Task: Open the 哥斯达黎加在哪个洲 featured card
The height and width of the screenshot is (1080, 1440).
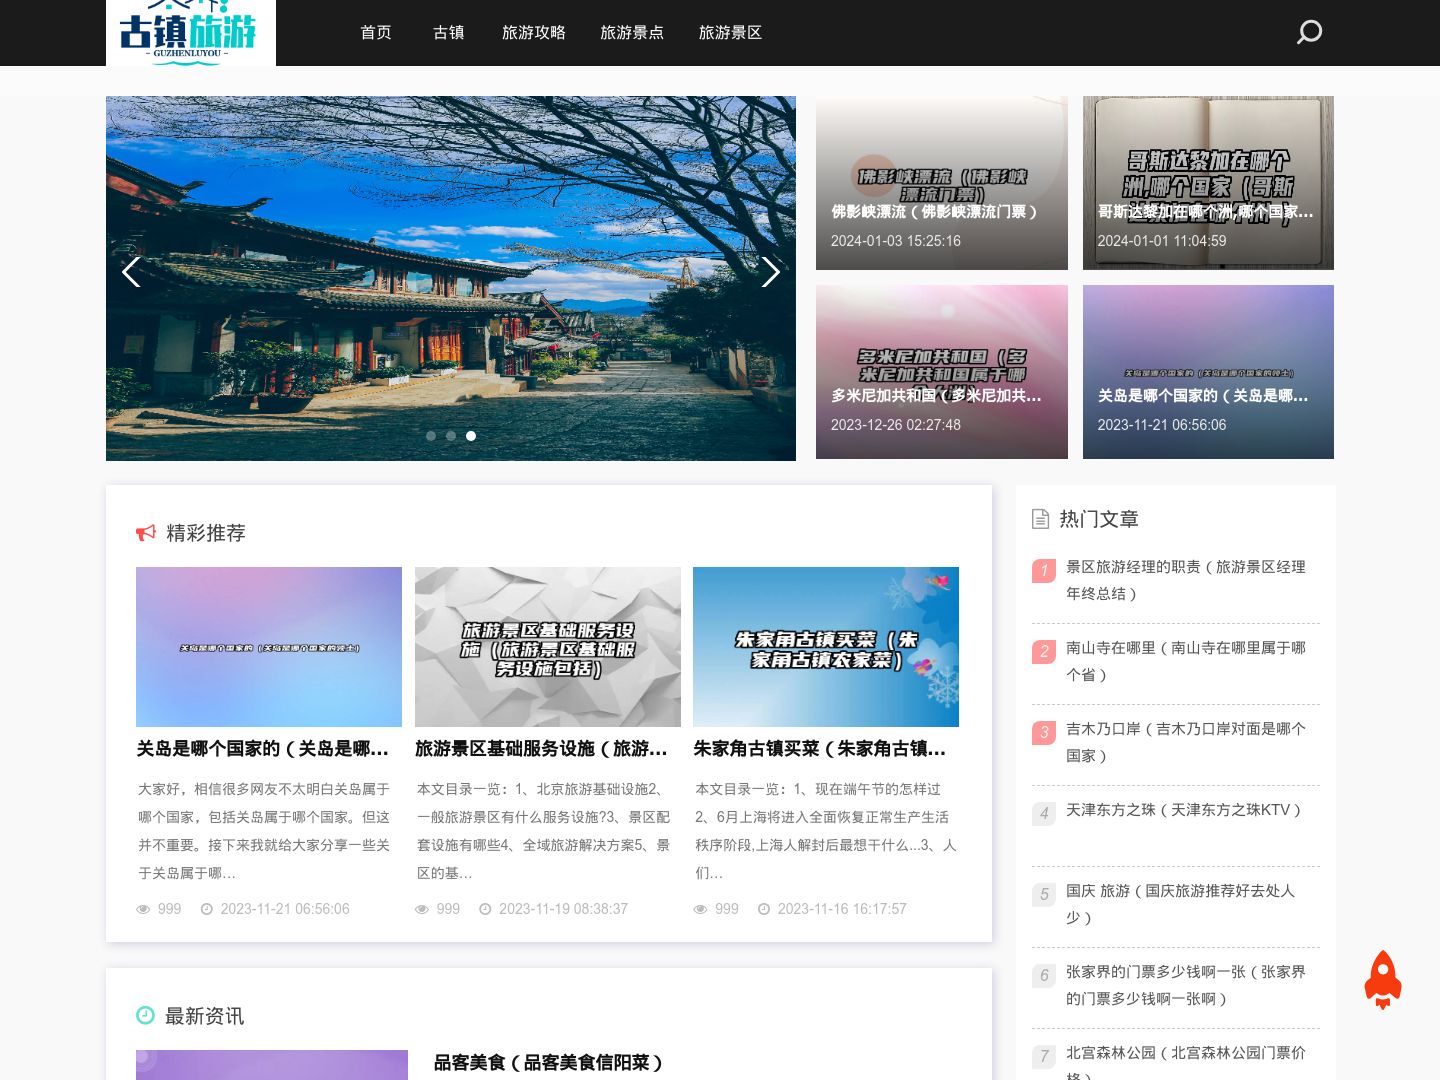Action: point(1208,183)
